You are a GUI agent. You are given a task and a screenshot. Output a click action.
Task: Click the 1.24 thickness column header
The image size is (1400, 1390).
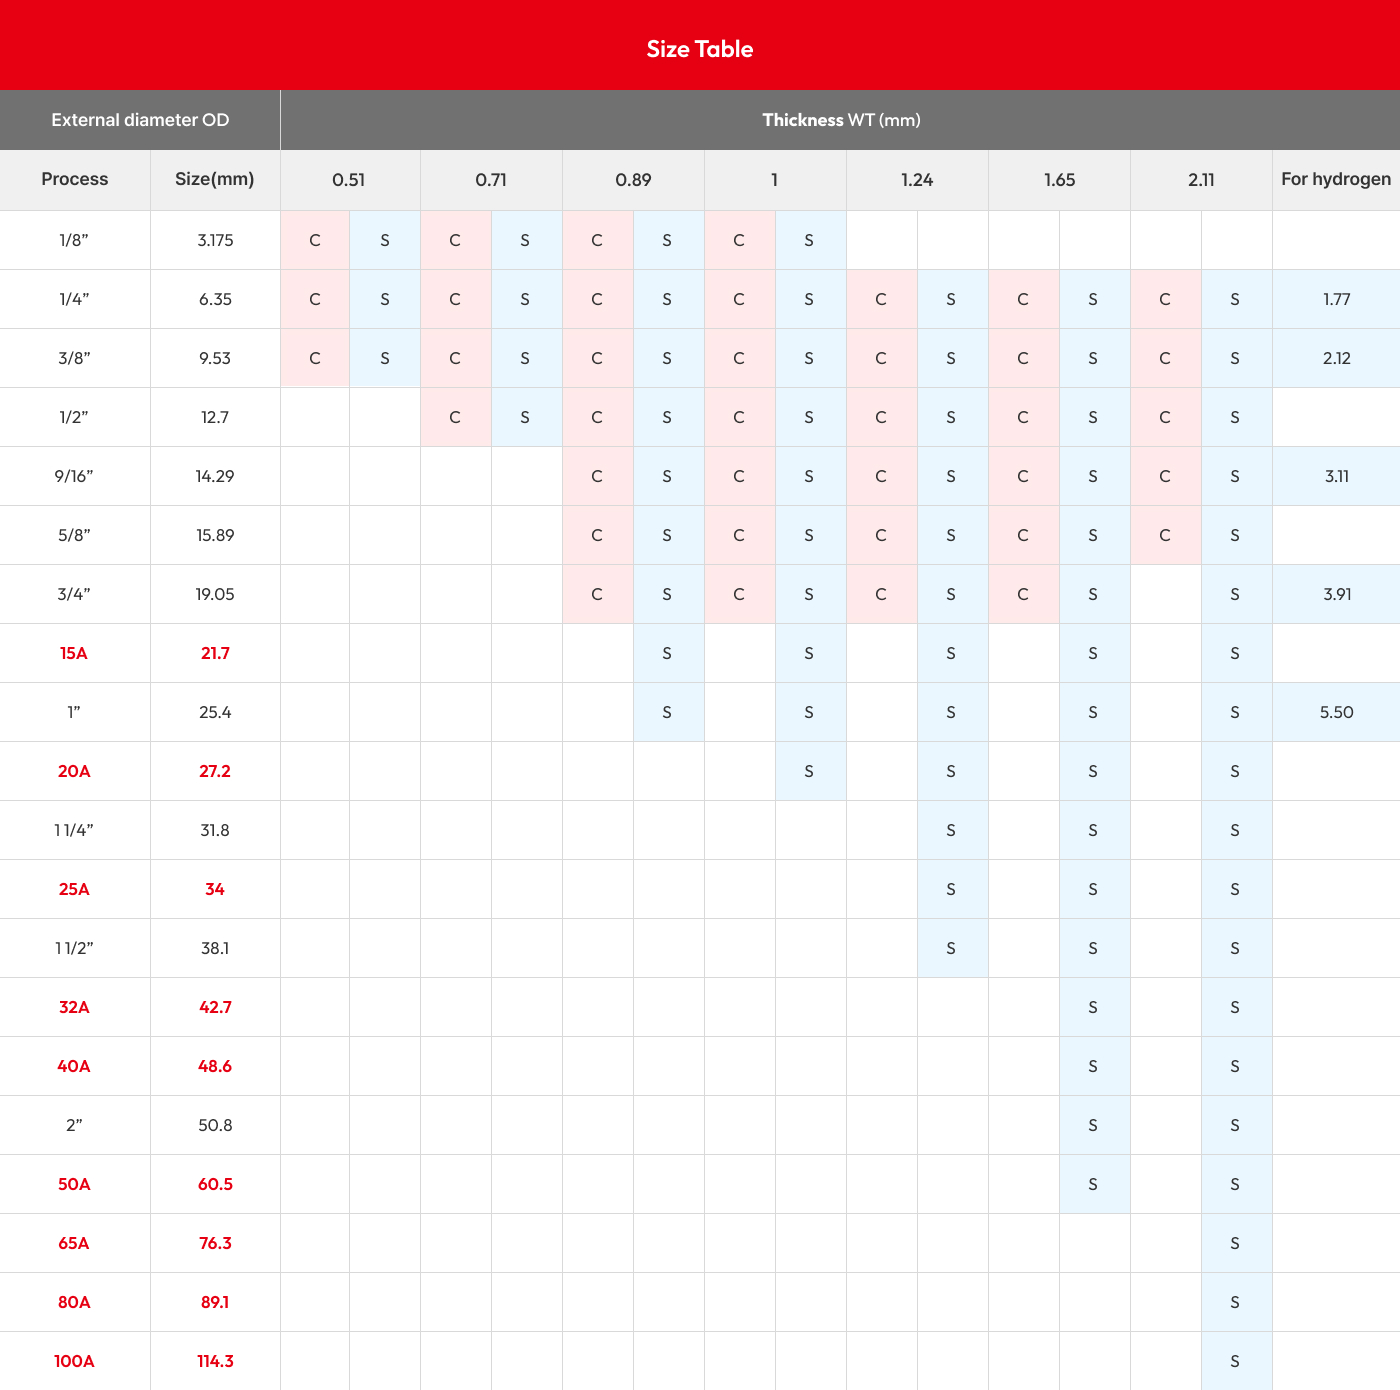coord(917,180)
